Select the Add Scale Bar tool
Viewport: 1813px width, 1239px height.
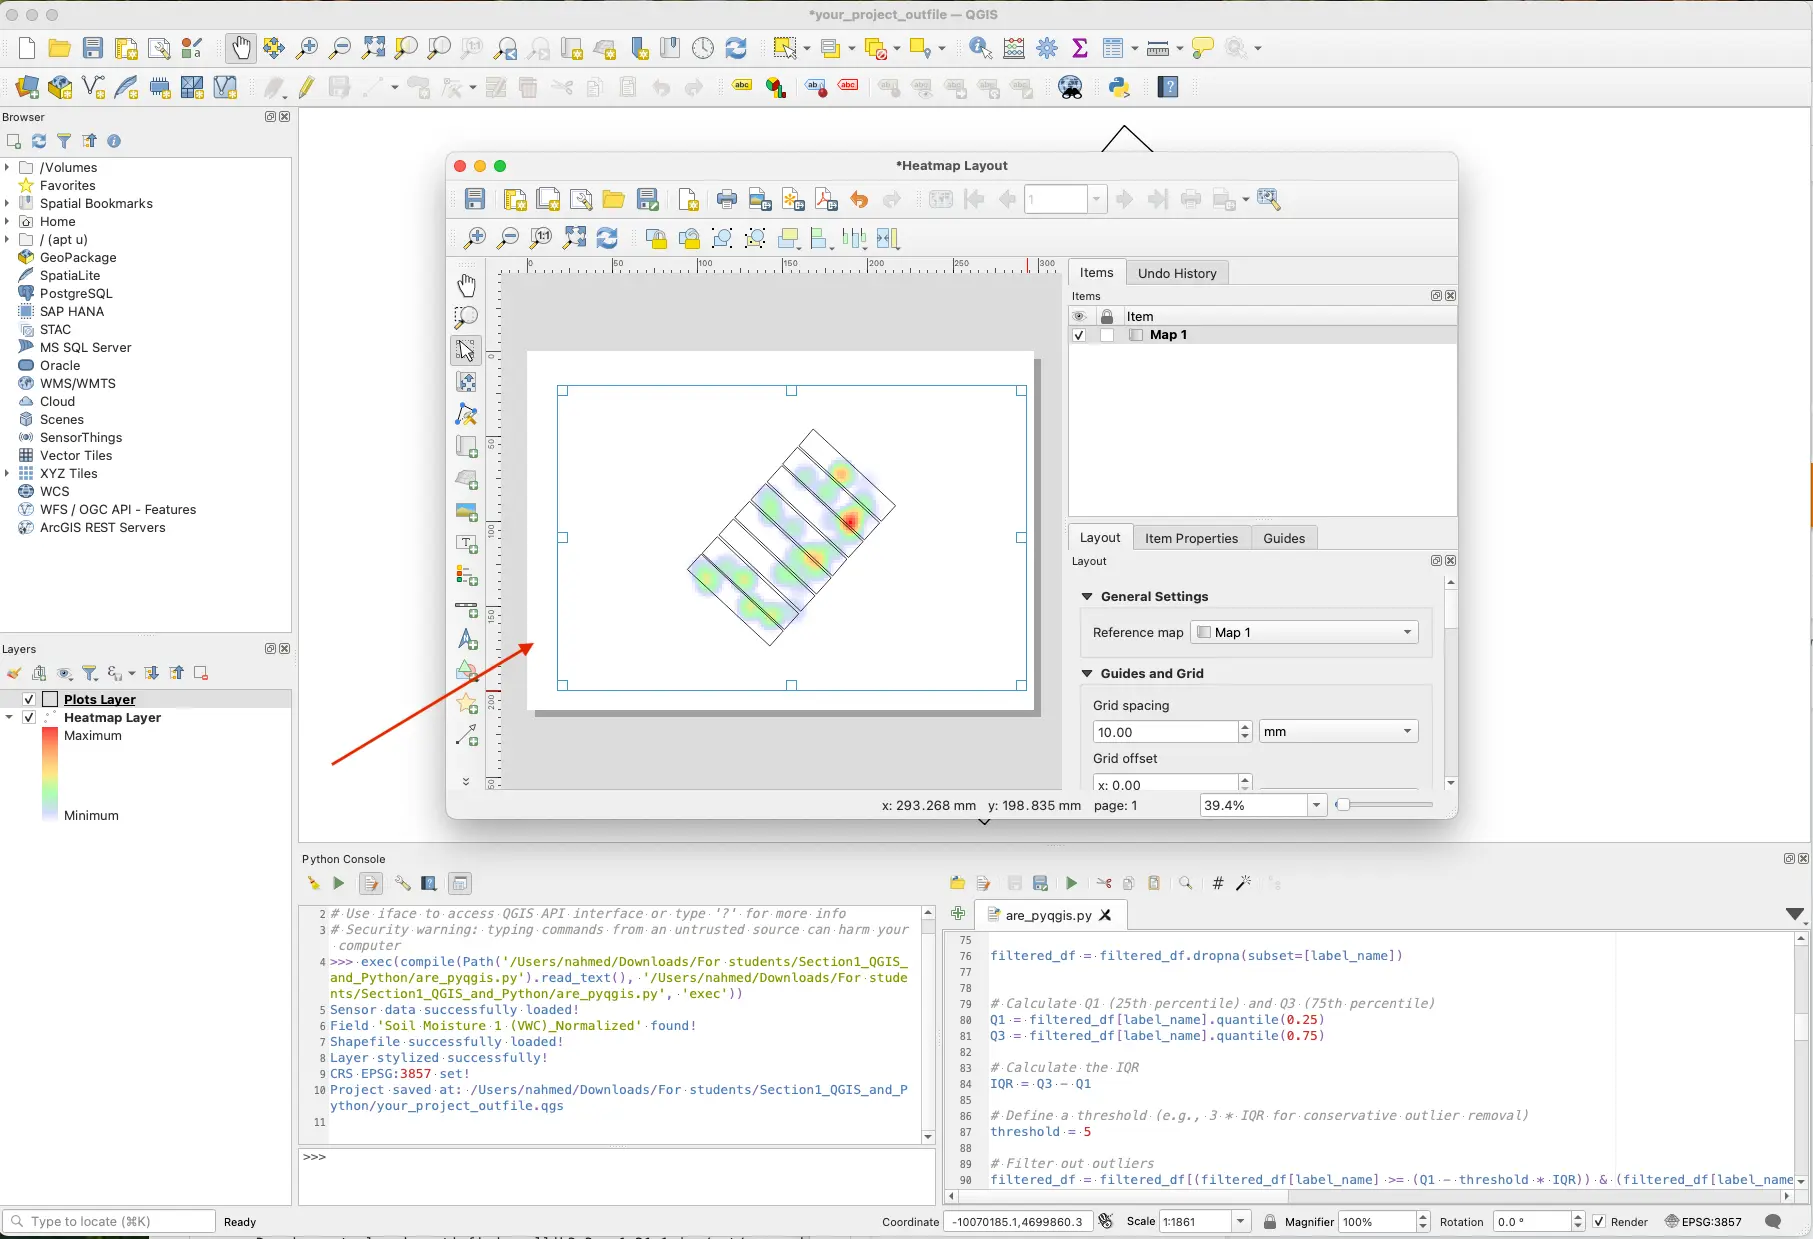click(466, 608)
